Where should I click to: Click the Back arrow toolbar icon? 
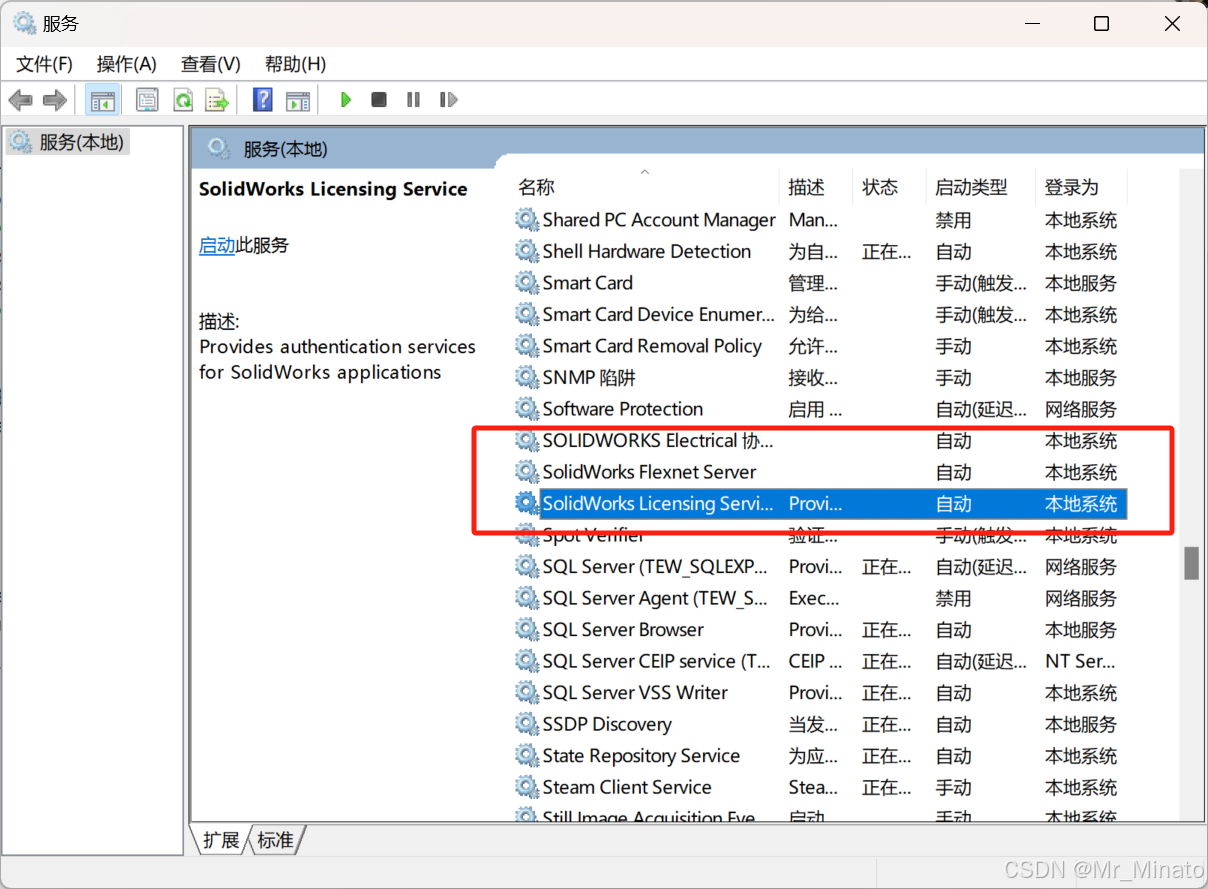click(20, 100)
